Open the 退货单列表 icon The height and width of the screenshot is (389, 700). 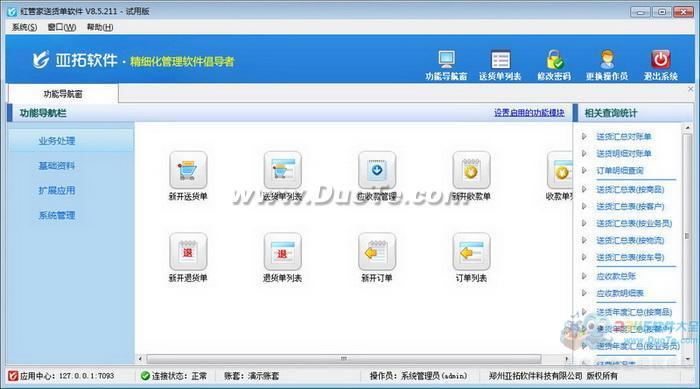[283, 251]
